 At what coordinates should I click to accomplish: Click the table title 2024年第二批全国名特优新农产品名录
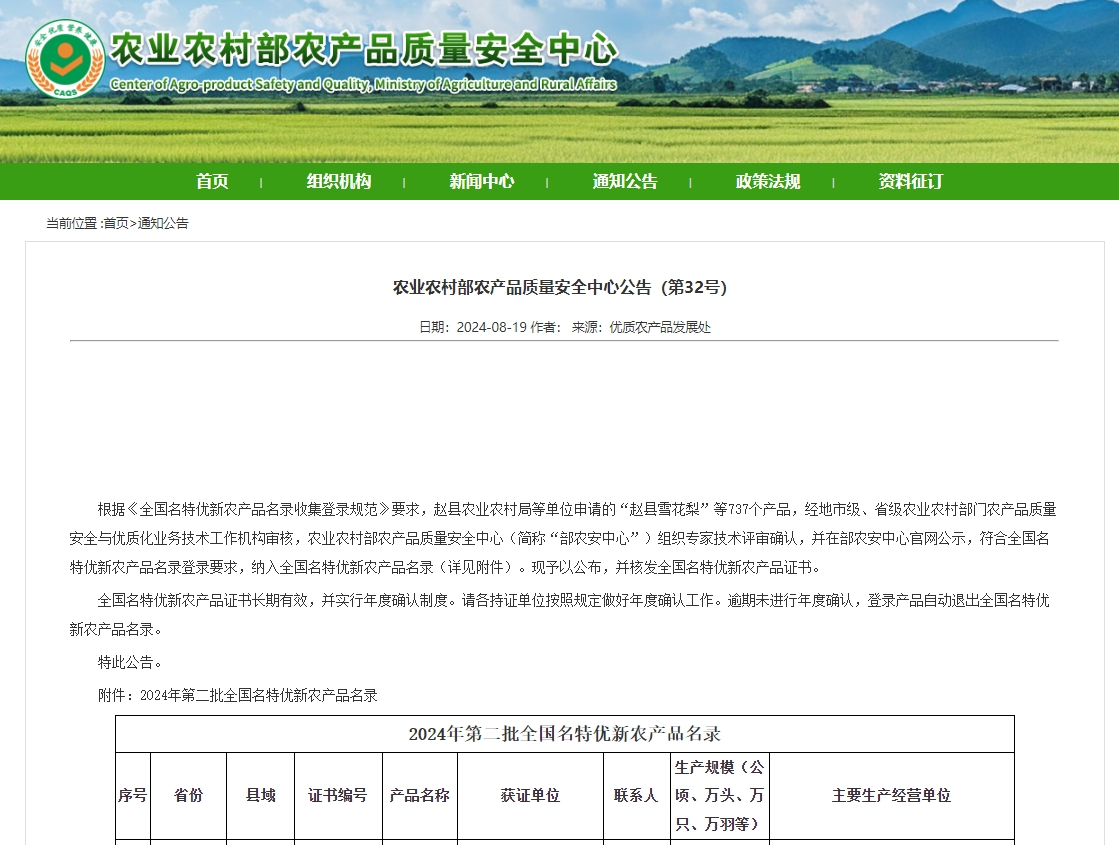[564, 733]
